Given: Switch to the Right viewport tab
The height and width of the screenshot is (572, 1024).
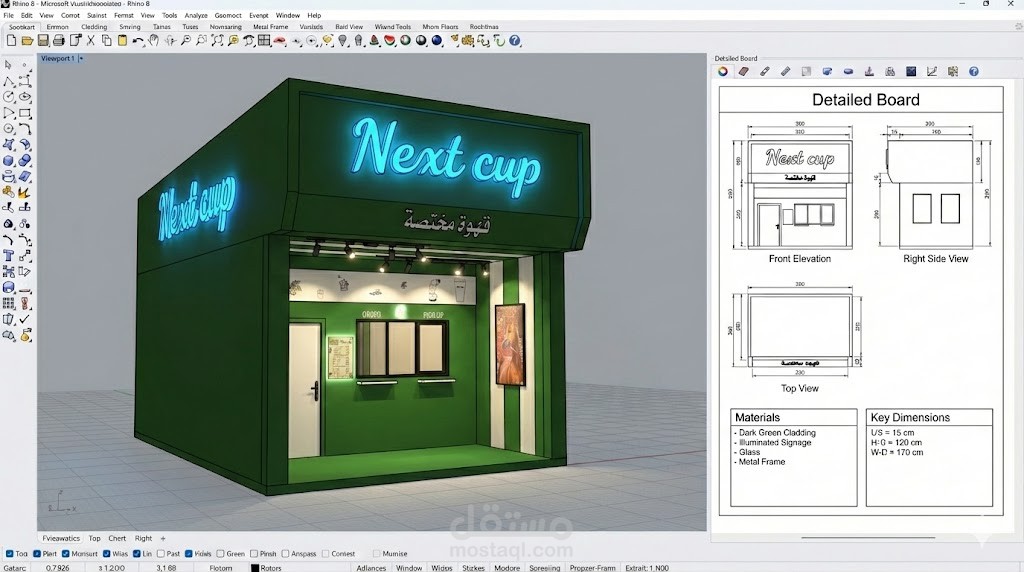Looking at the screenshot, I should point(143,538).
